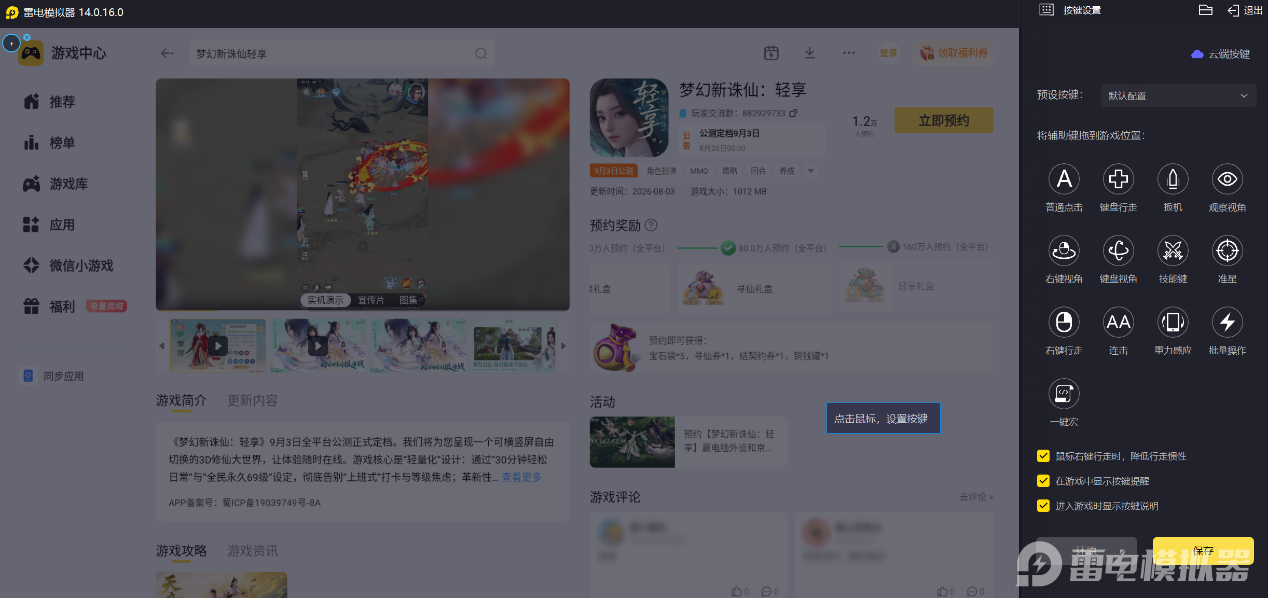Click the 立即预约 reserve button
Image resolution: width=1268 pixels, height=598 pixels.
943,120
